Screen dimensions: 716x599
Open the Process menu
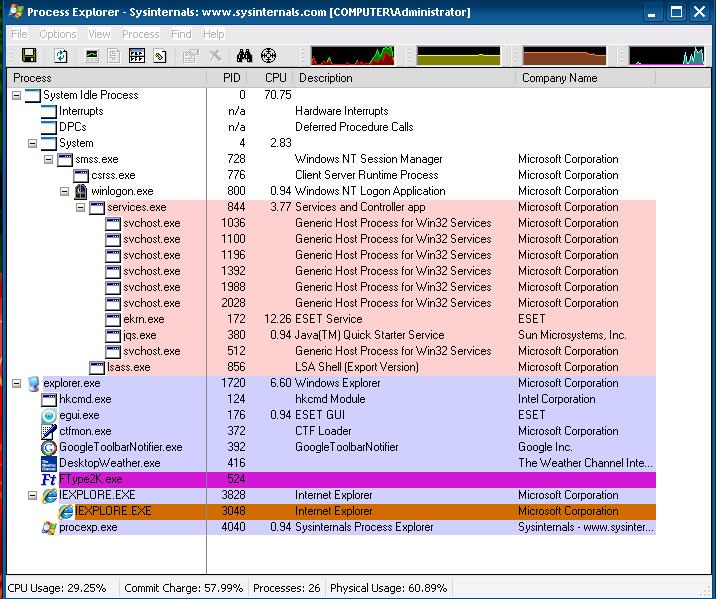pos(141,34)
